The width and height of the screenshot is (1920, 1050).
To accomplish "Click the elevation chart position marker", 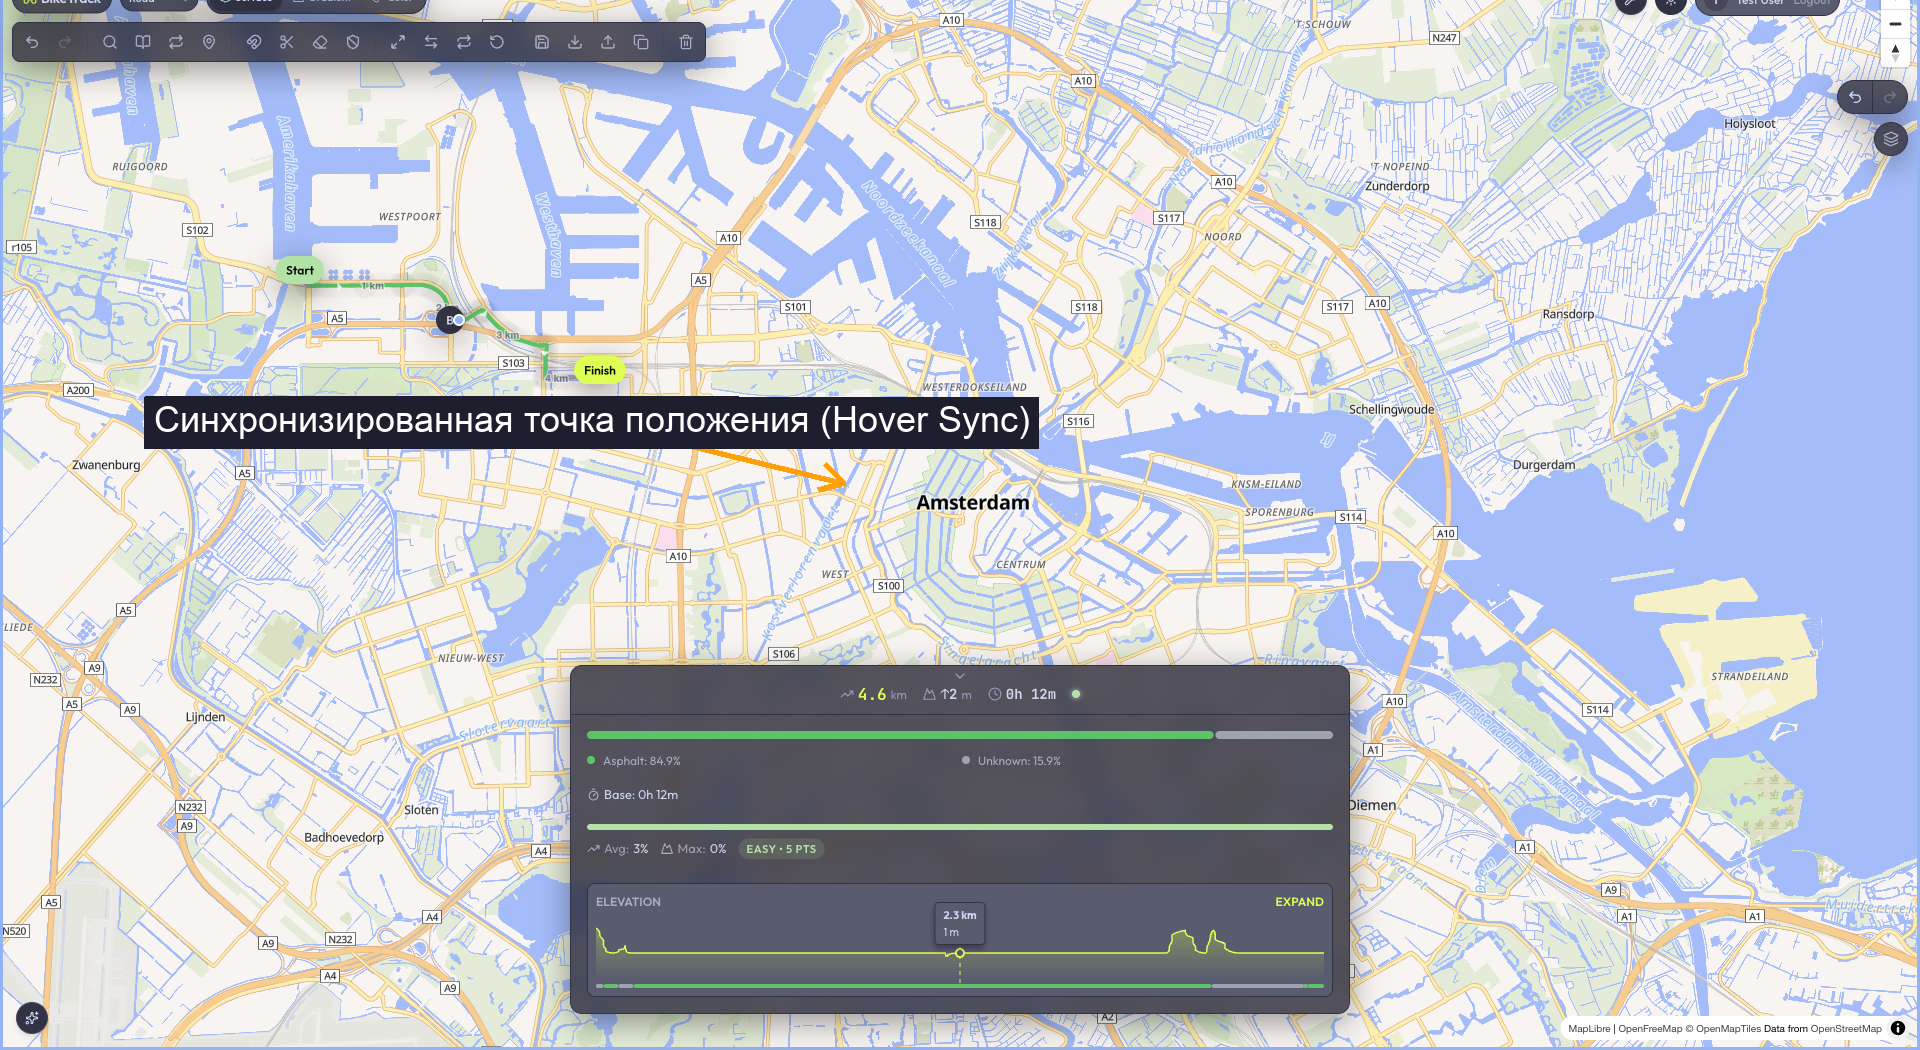I will pyautogui.click(x=960, y=953).
